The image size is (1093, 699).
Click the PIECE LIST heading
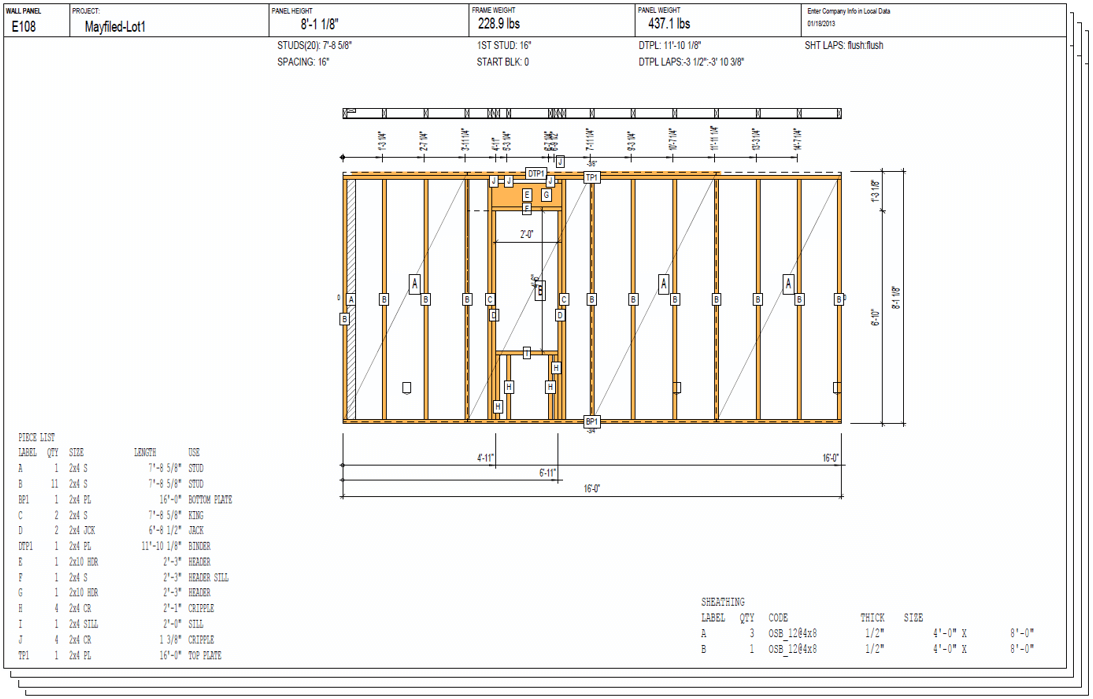pos(37,437)
